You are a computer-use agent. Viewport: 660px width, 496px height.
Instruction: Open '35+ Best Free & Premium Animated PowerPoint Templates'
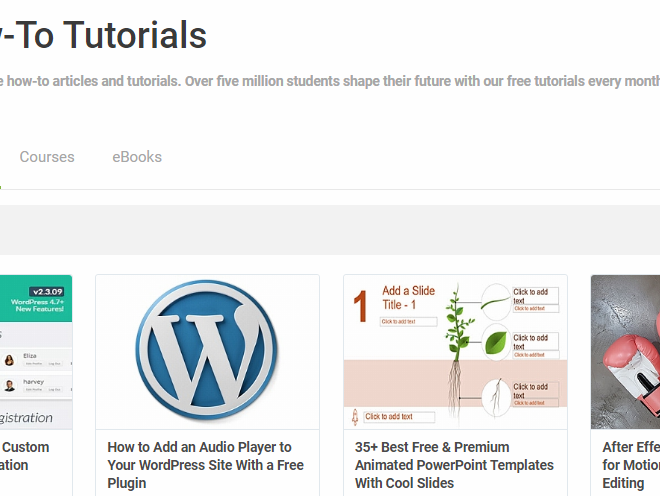(x=454, y=465)
